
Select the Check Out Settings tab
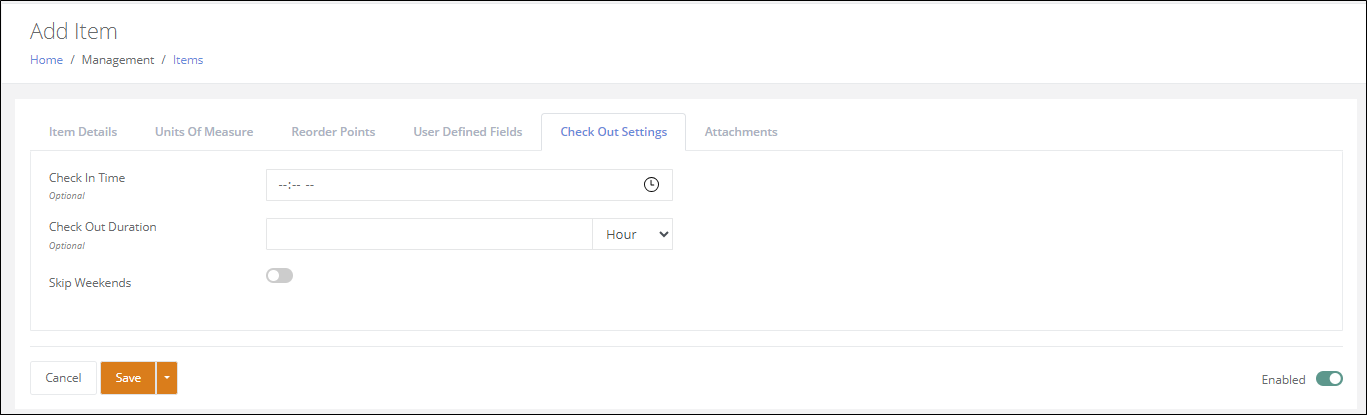(613, 132)
